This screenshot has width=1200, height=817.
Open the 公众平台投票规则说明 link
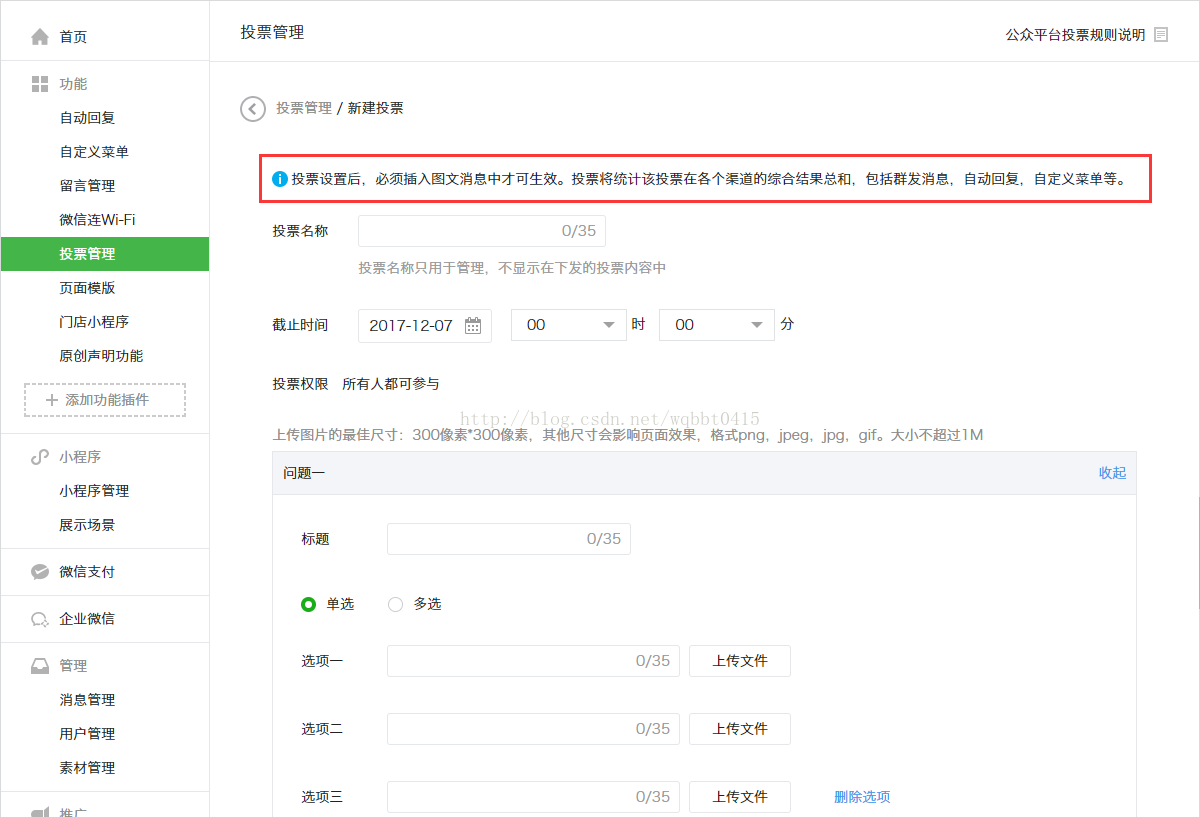[x=1075, y=34]
